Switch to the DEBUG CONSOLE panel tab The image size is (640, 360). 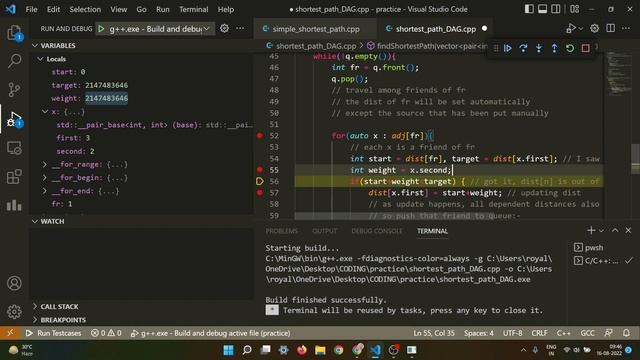point(377,231)
